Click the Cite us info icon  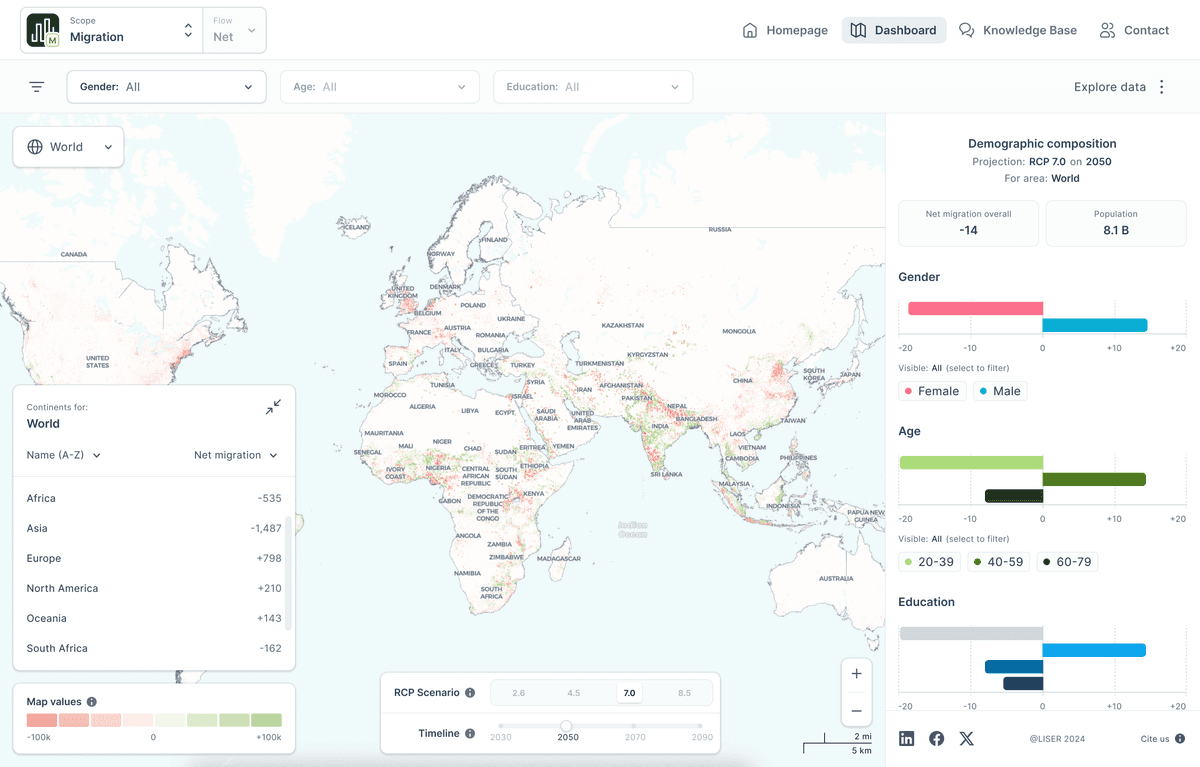[1180, 739]
